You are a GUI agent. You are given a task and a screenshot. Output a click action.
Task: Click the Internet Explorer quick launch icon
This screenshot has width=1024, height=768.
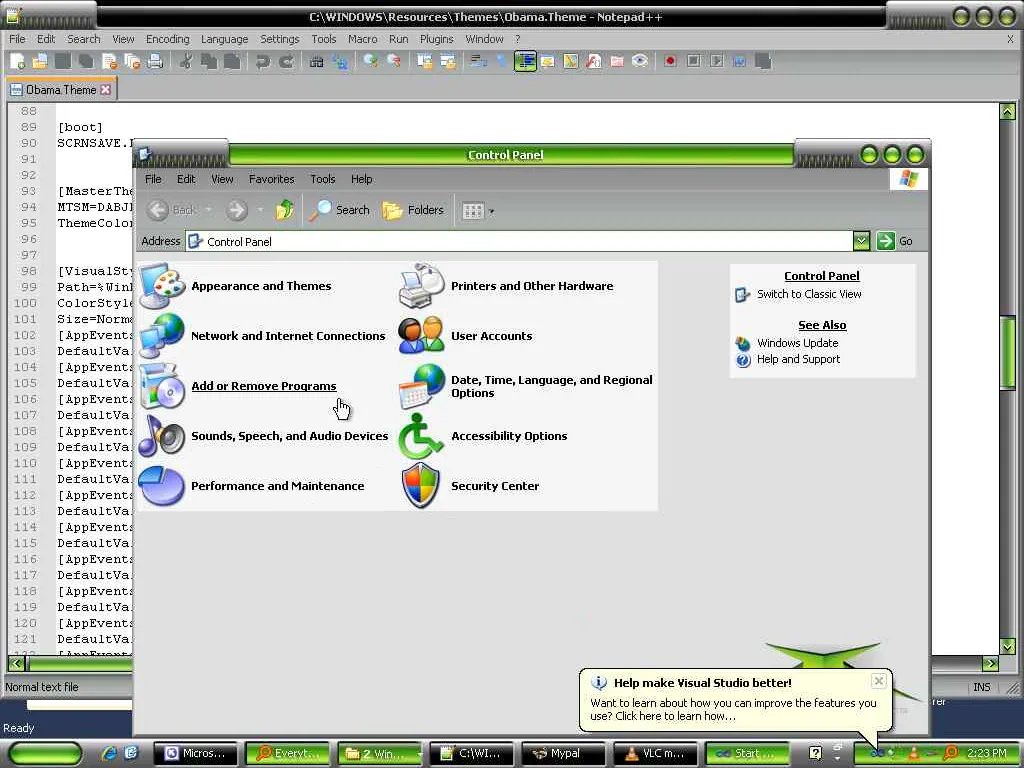point(109,753)
